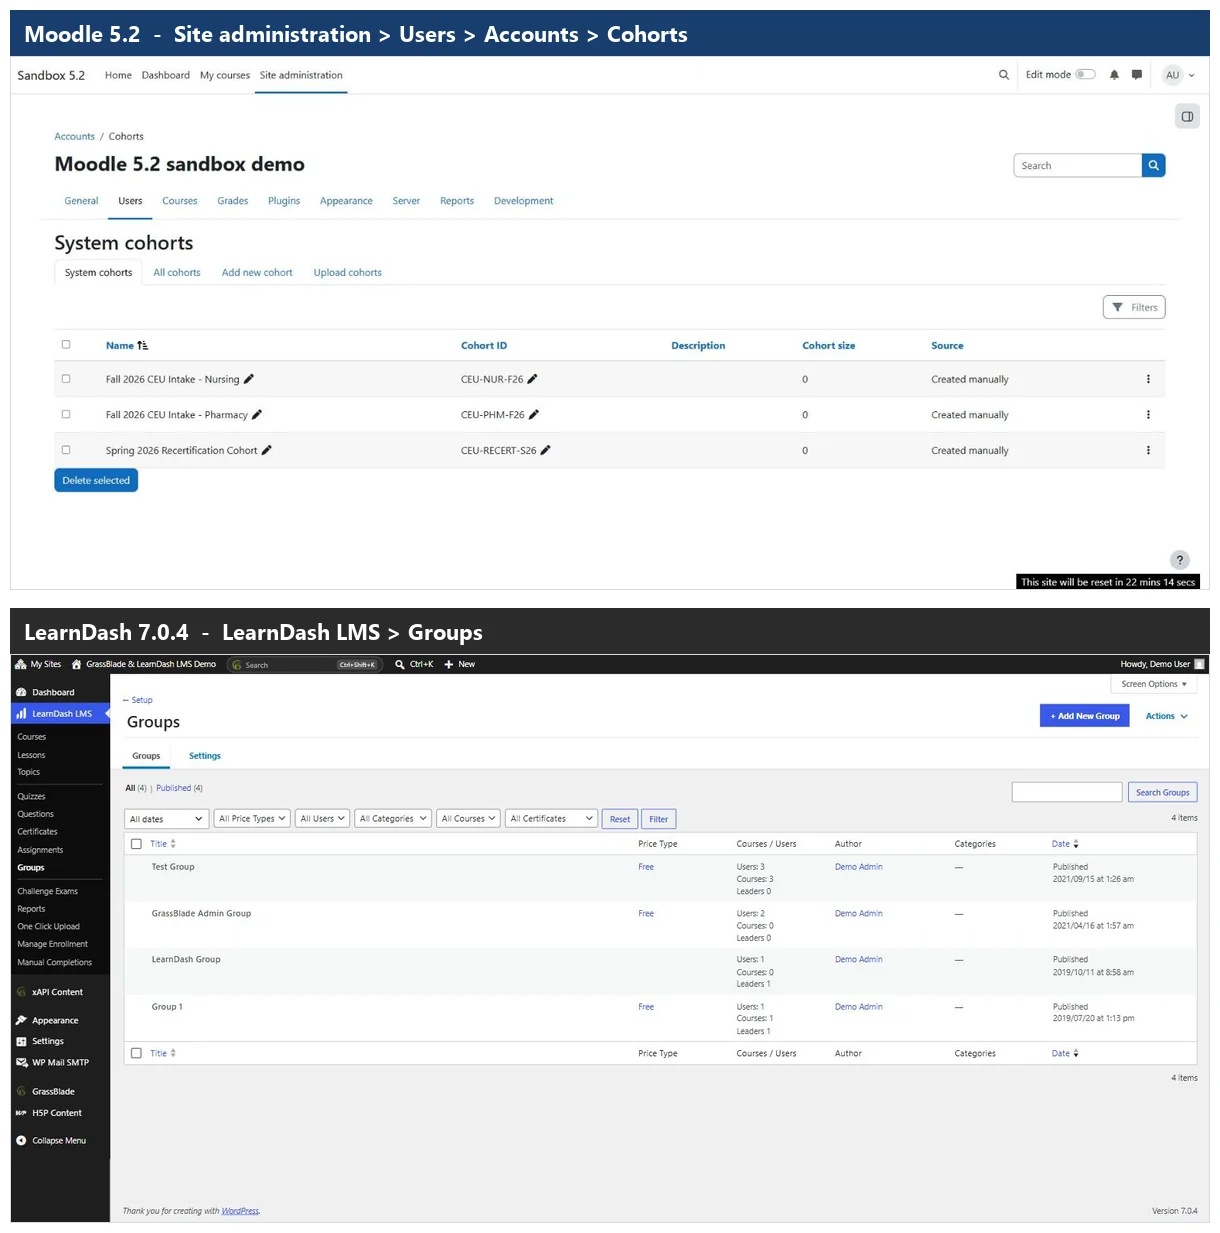1220x1233 pixels.
Task: Edit cohort ID CEU-NUR-F26 pencil icon
Action: 532,379
